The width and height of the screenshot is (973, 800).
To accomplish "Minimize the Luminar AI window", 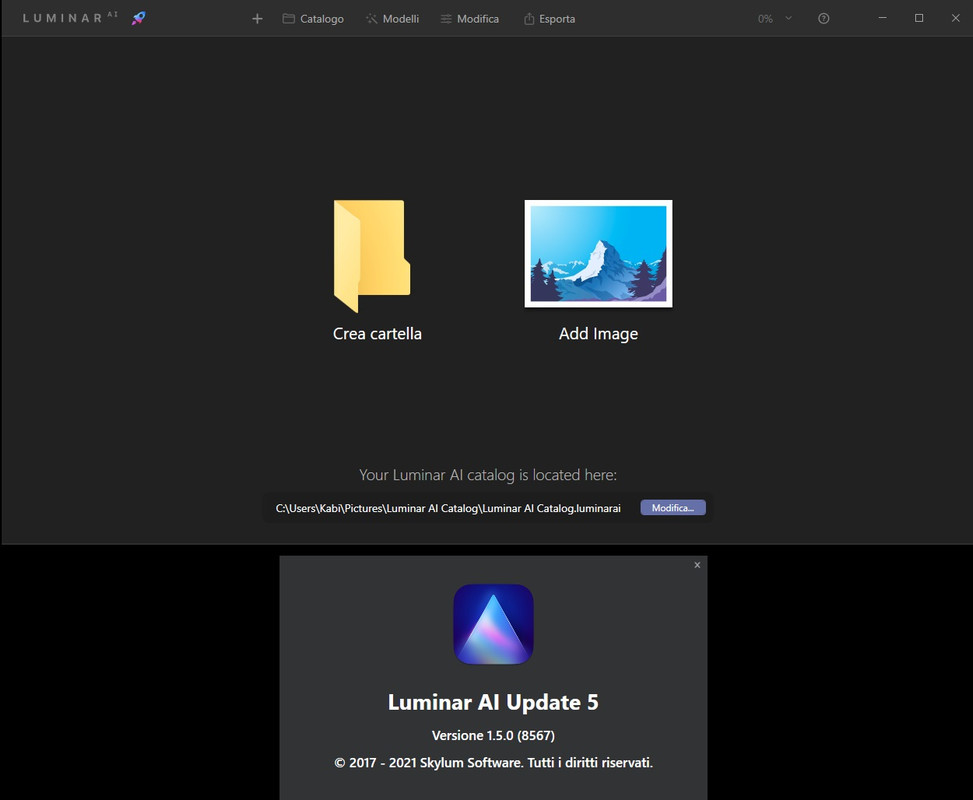I will [x=882, y=18].
